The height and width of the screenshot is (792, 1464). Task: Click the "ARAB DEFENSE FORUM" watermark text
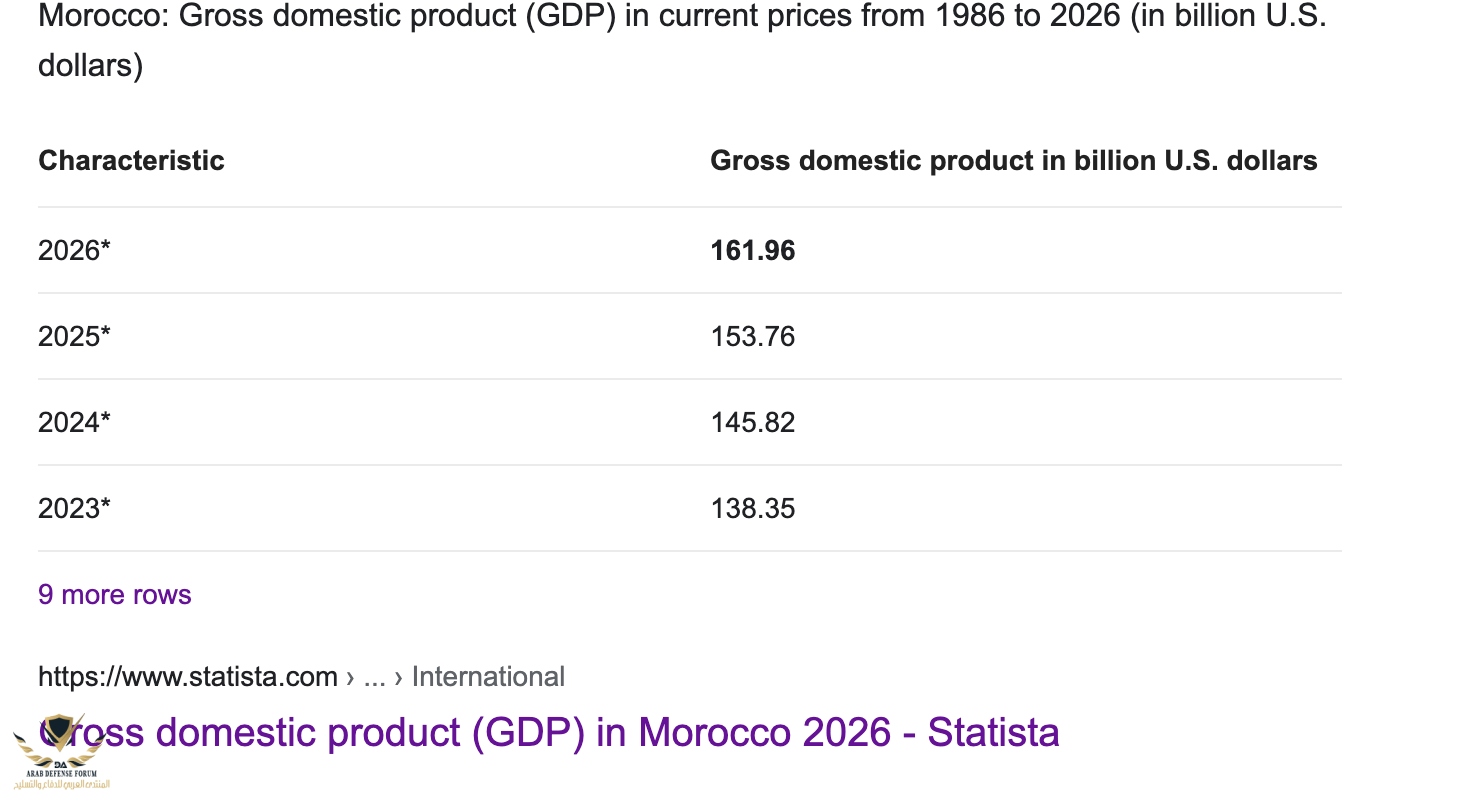tap(61, 774)
